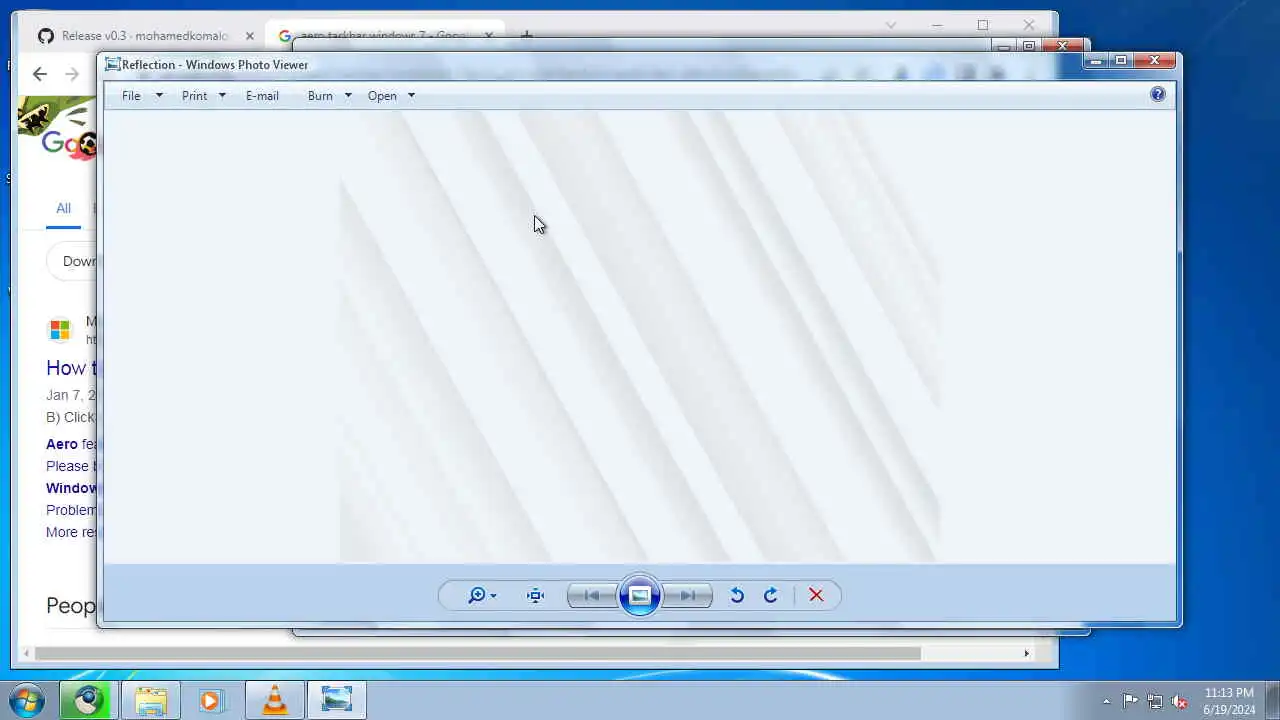Image resolution: width=1280 pixels, height=720 pixels.
Task: Click the Action Center flag icon
Action: [1130, 701]
